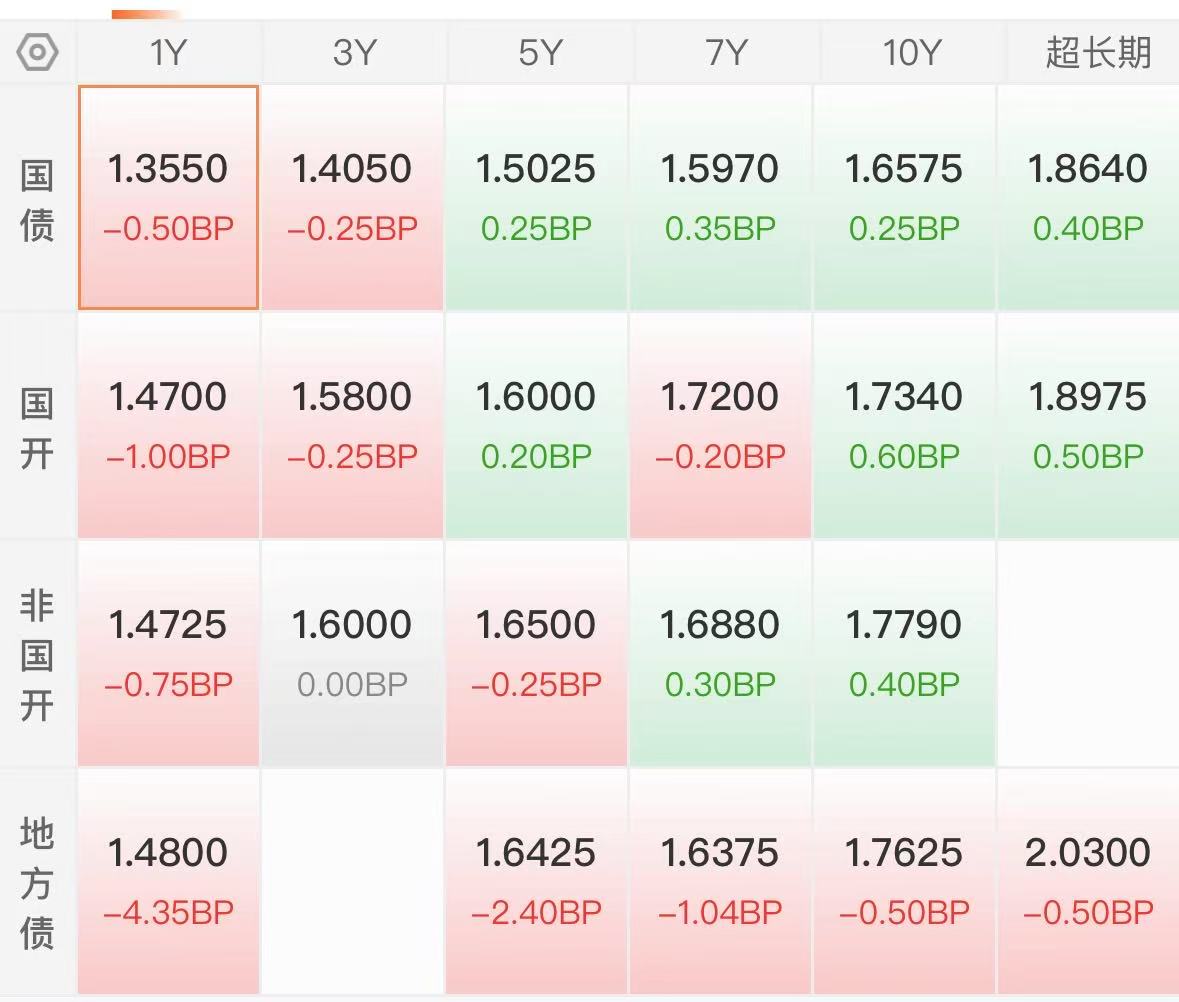Open 地方债 7Y cell showing 1.6375
This screenshot has height=1002, width=1179.
[x=720, y=882]
